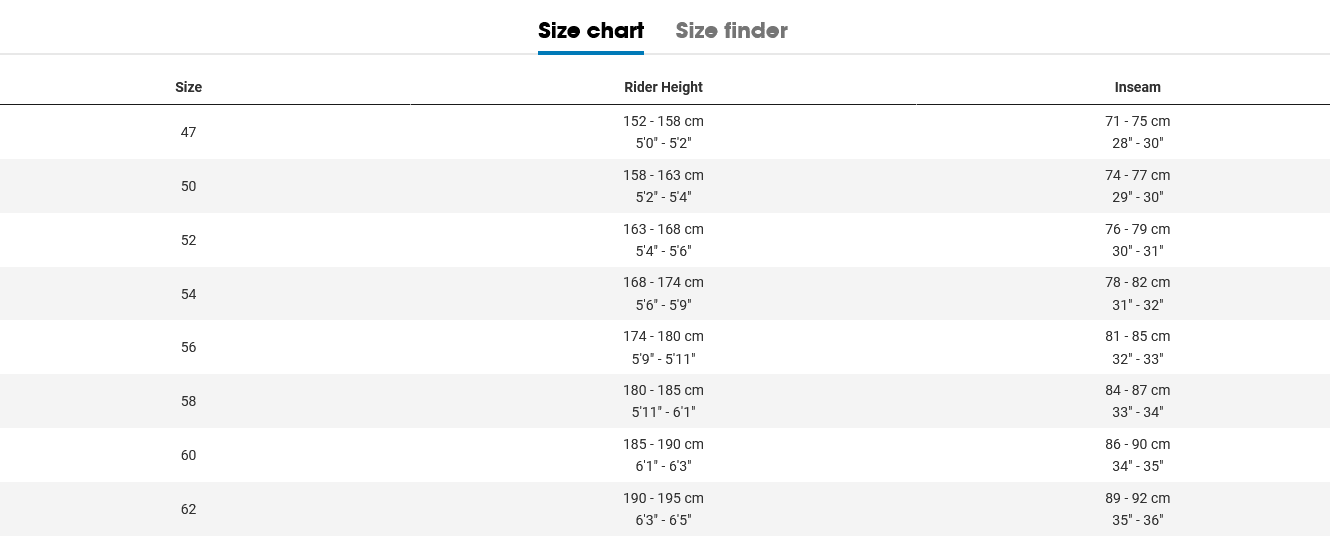The image size is (1330, 548).
Task: Select size 60 row label
Action: tap(188, 455)
